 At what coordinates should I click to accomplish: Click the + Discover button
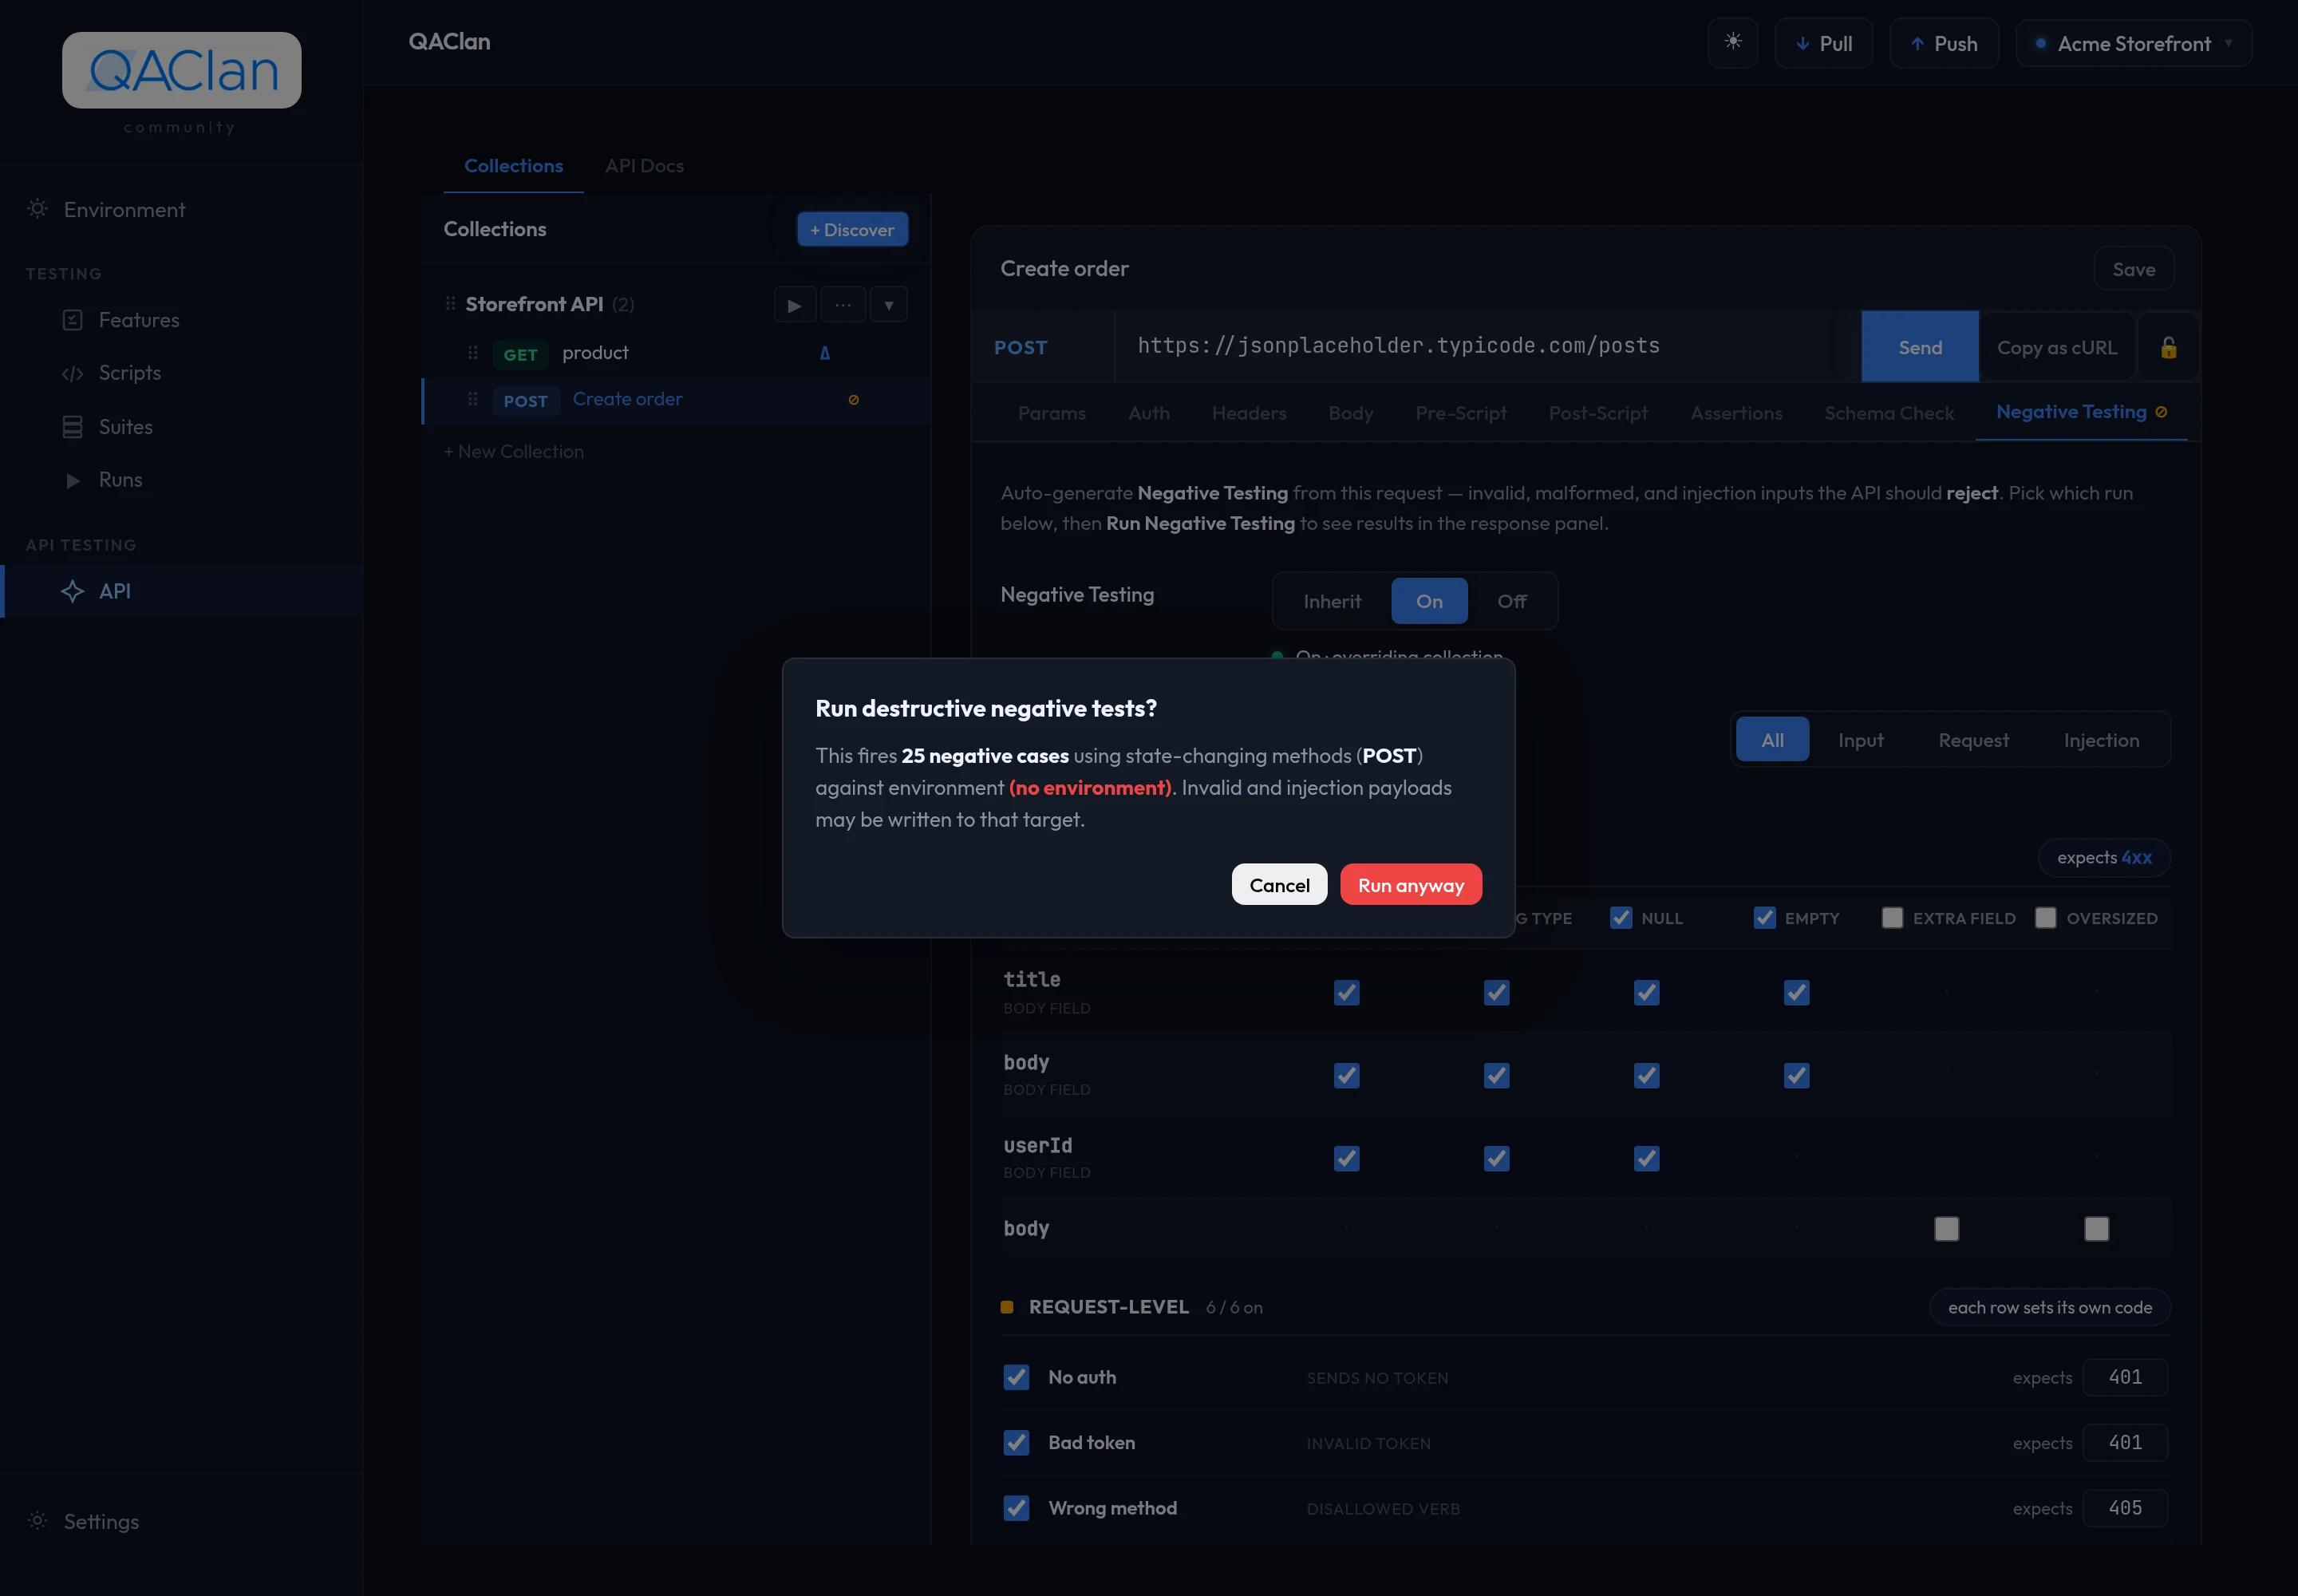pyautogui.click(x=852, y=230)
